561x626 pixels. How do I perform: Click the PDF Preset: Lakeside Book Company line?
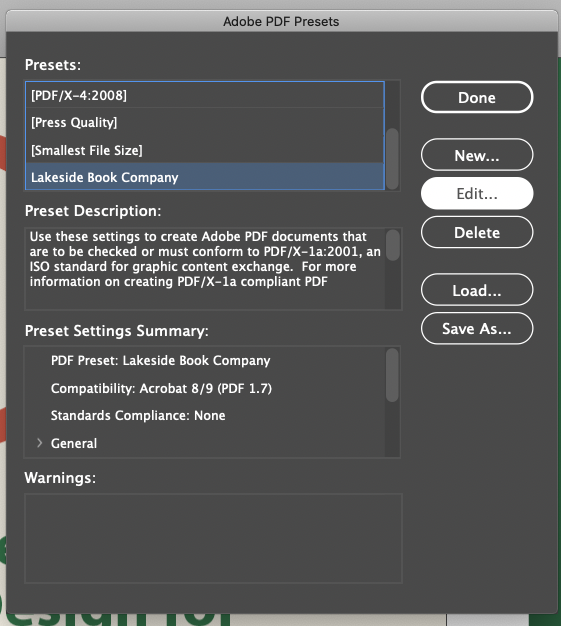click(161, 361)
